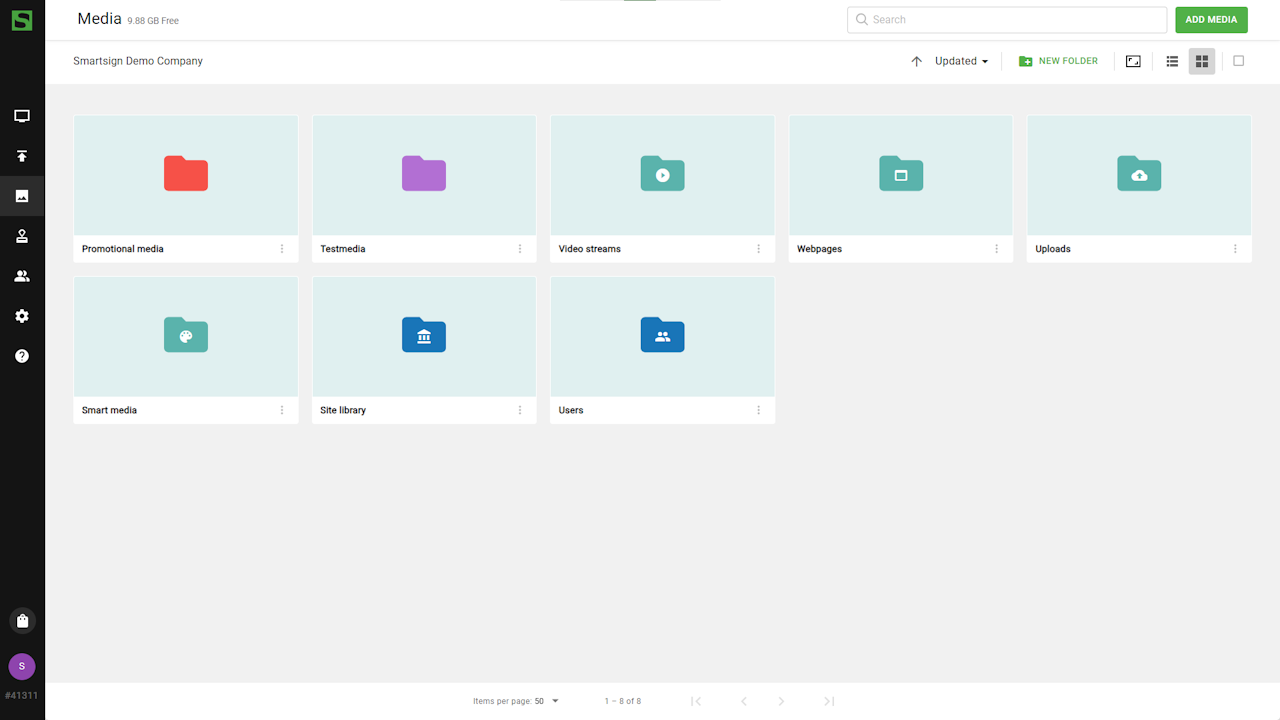Open the items per page dropdown
Viewport: 1280px width, 720px height.
(547, 701)
